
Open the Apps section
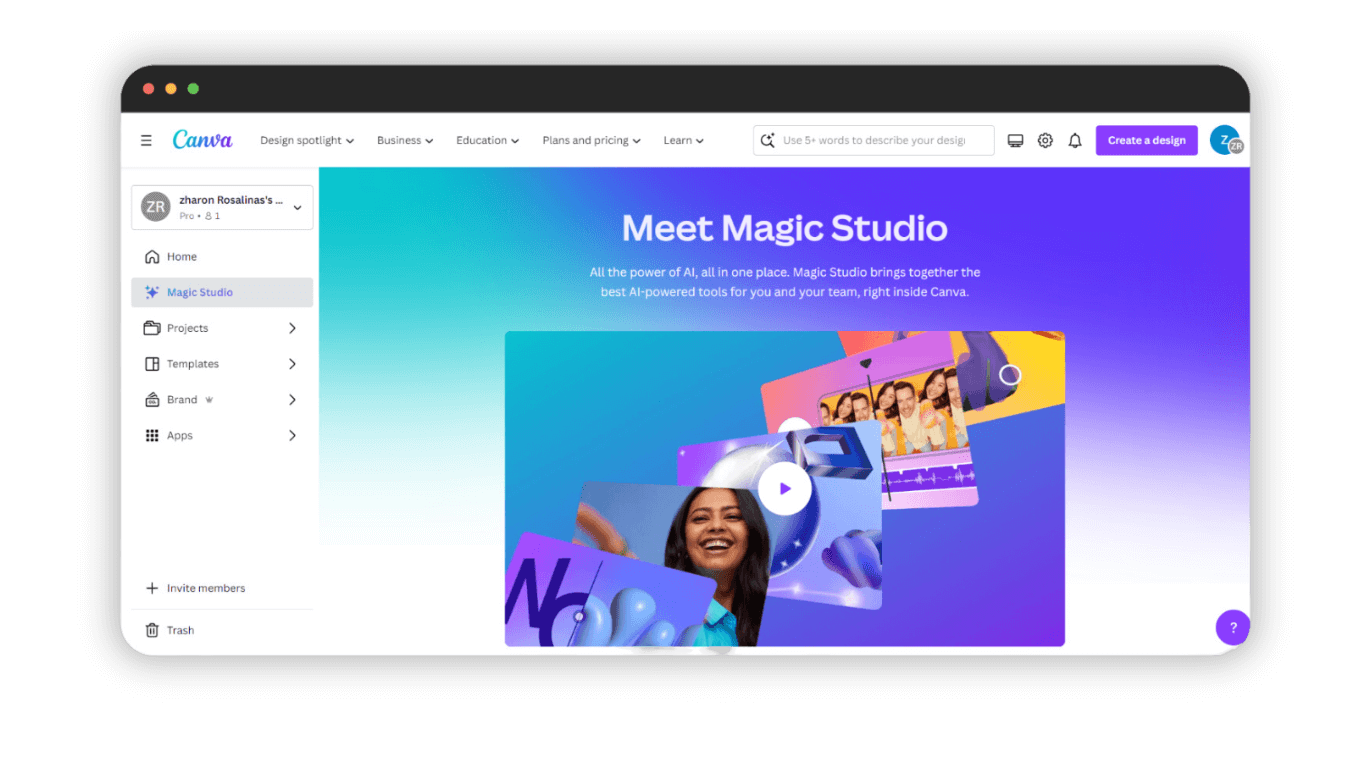point(180,435)
